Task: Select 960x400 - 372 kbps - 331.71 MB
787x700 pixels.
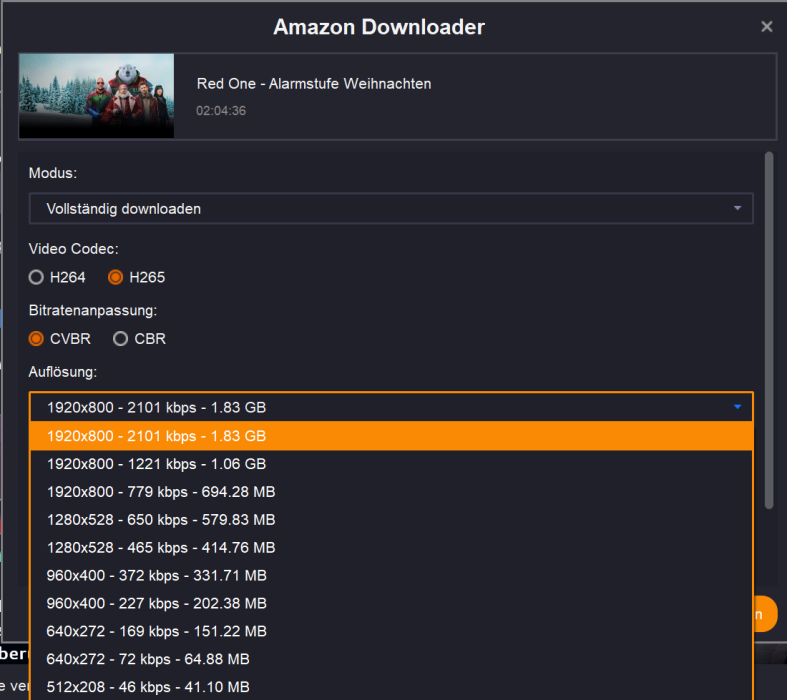Action: tap(391, 575)
